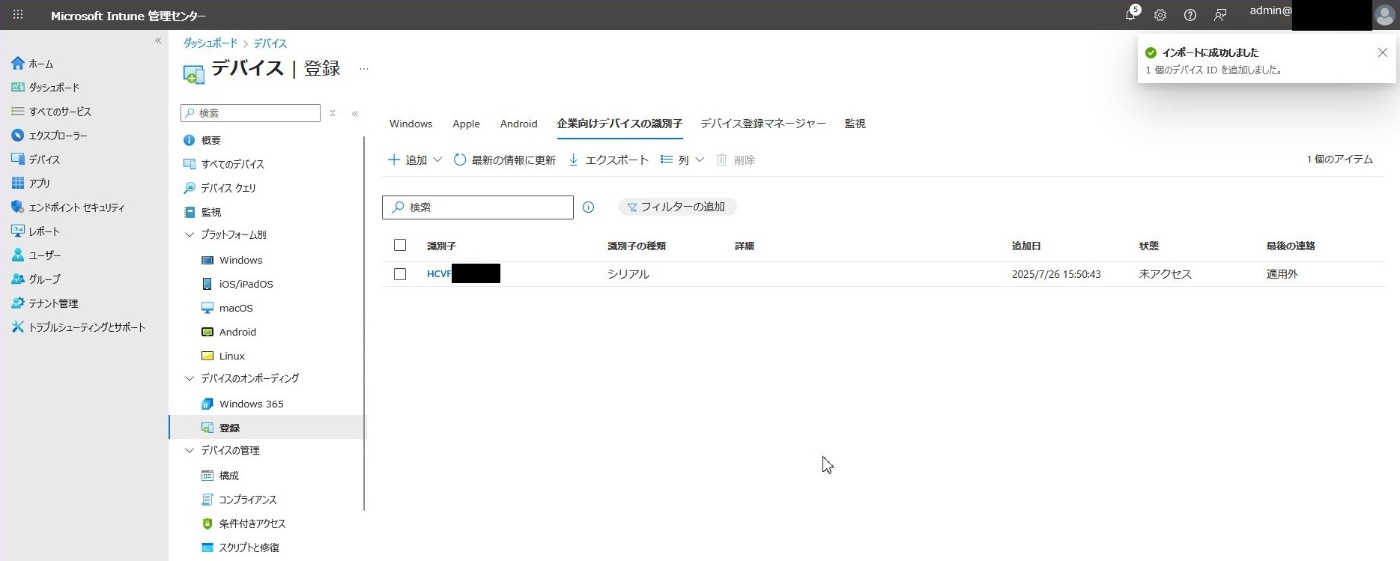This screenshot has height=561, width=1400.
Task: Collapse the left navigation with double-chevron
Action: coord(157,40)
